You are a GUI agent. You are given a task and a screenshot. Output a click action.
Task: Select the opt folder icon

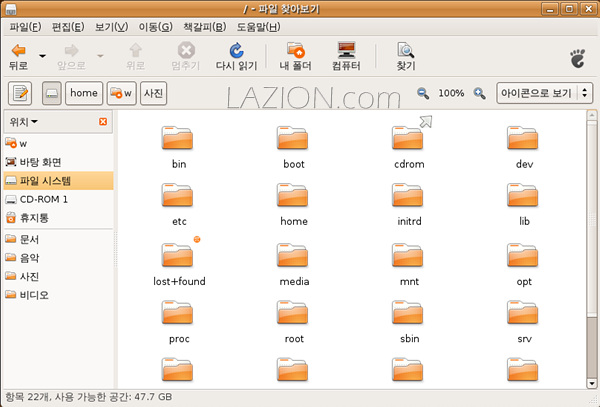pos(523,255)
